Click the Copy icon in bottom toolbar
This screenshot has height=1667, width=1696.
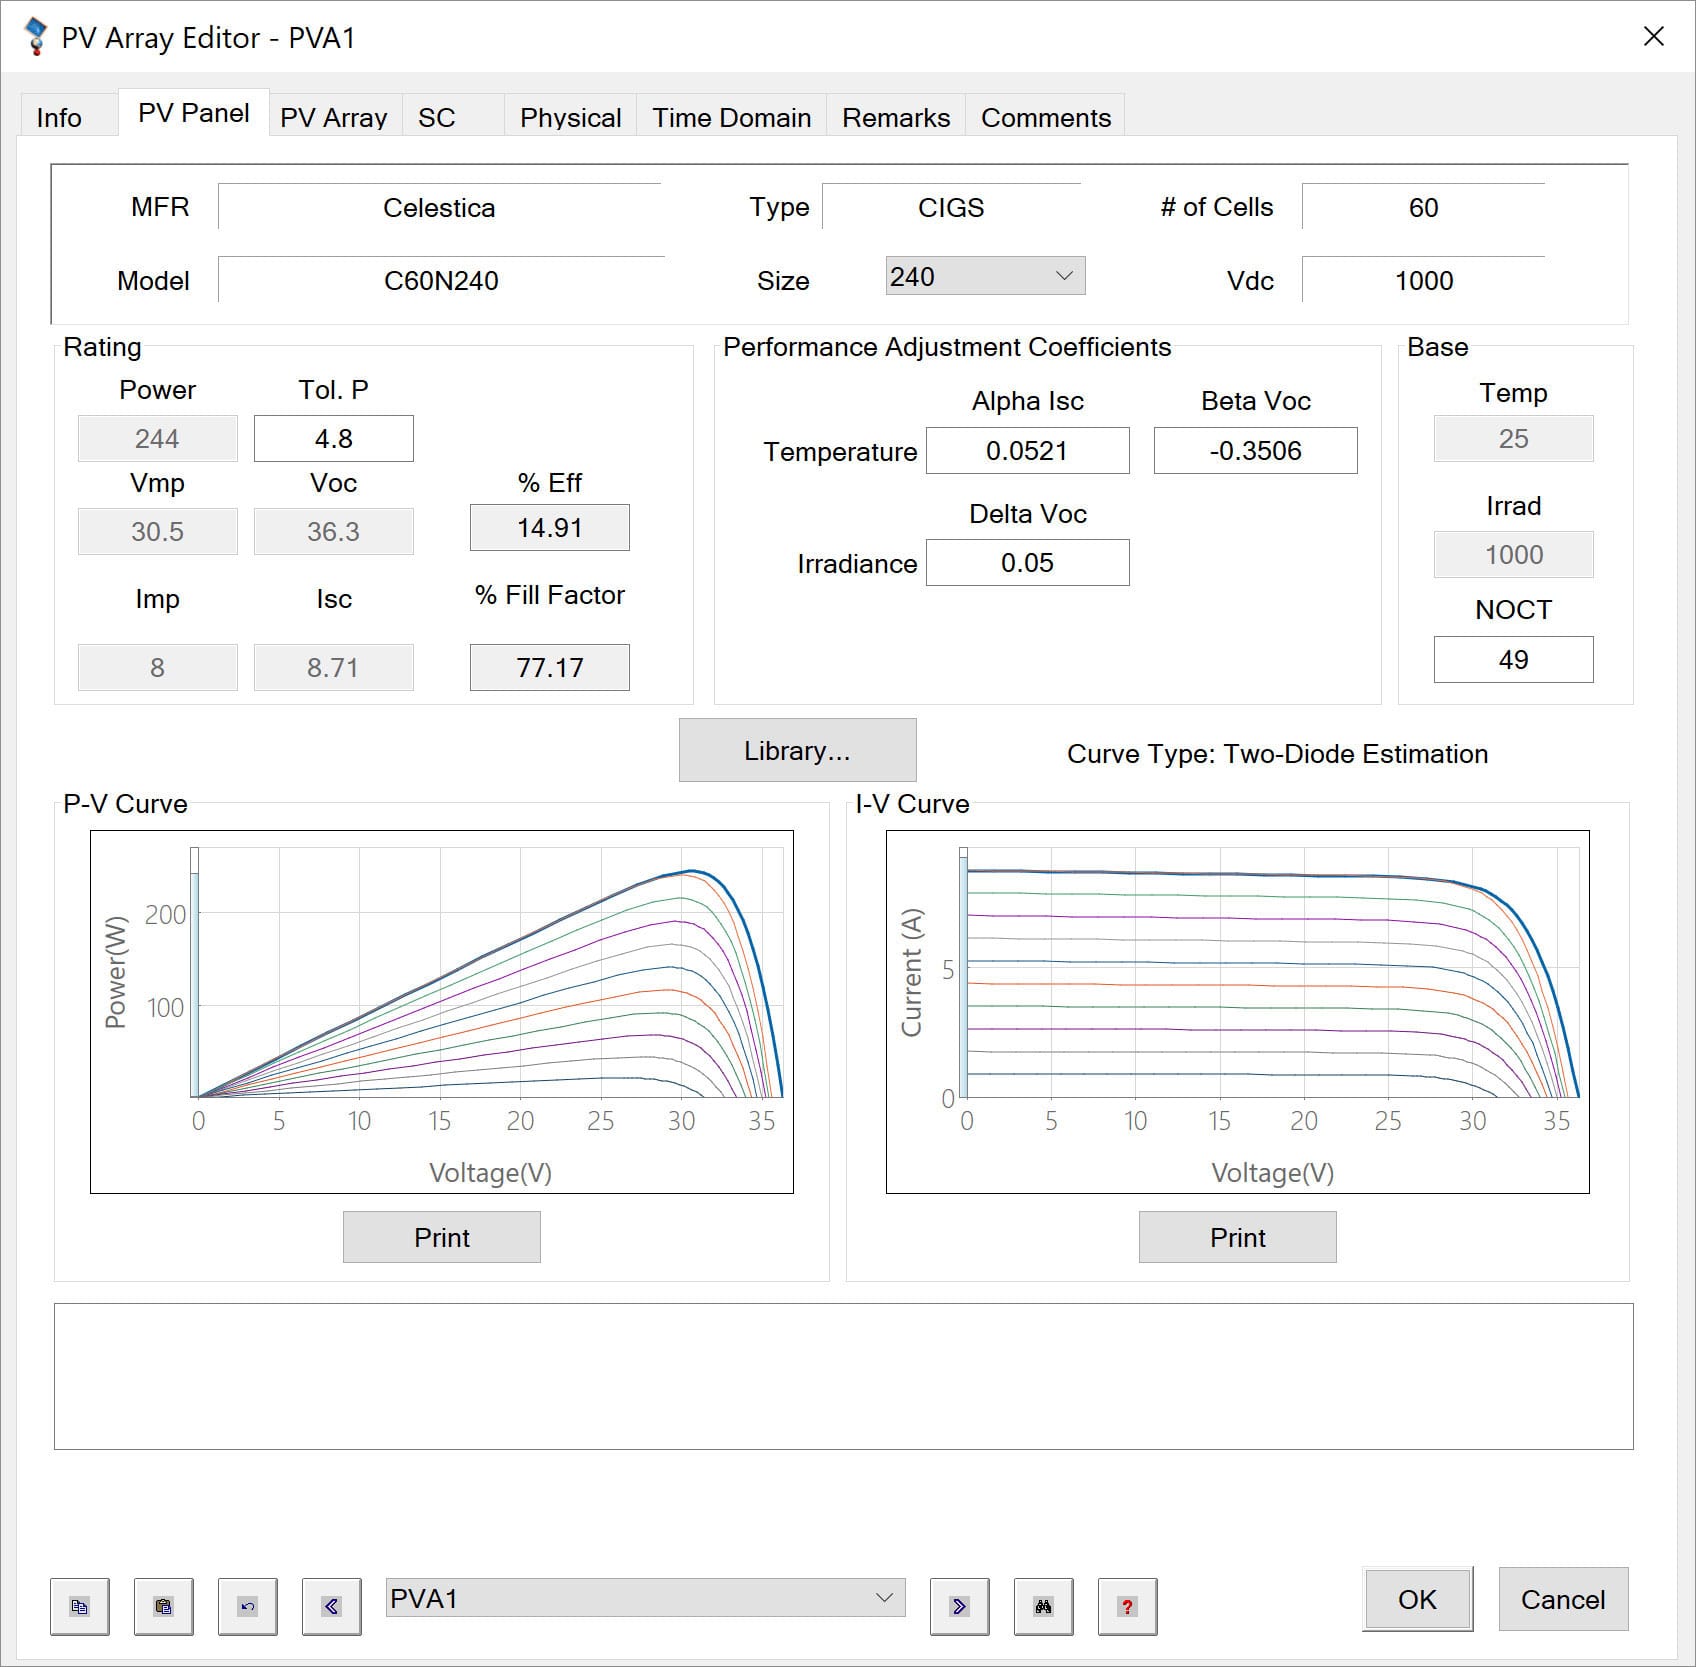pyautogui.click(x=80, y=1607)
